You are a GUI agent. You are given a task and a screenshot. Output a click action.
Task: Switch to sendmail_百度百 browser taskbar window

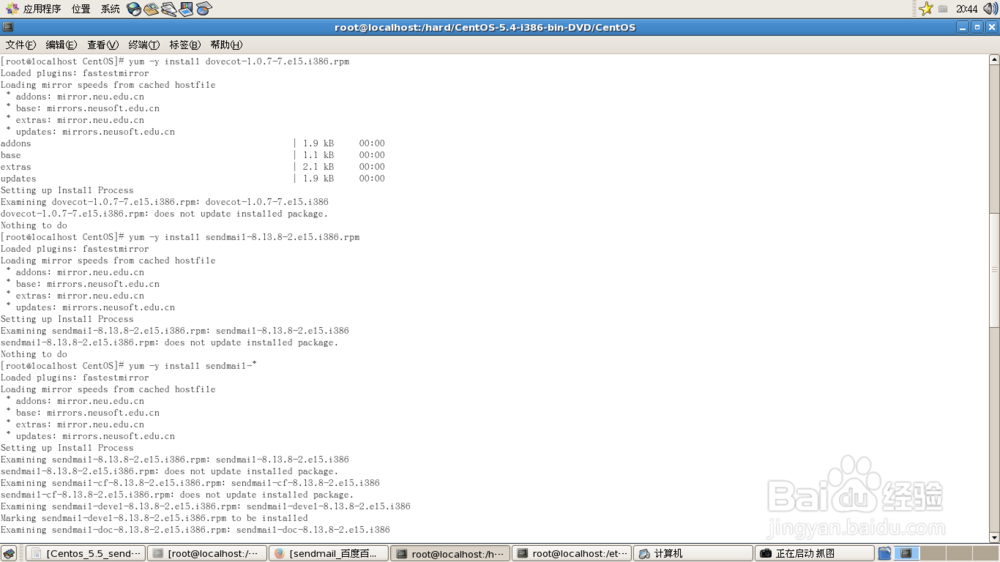click(x=328, y=553)
